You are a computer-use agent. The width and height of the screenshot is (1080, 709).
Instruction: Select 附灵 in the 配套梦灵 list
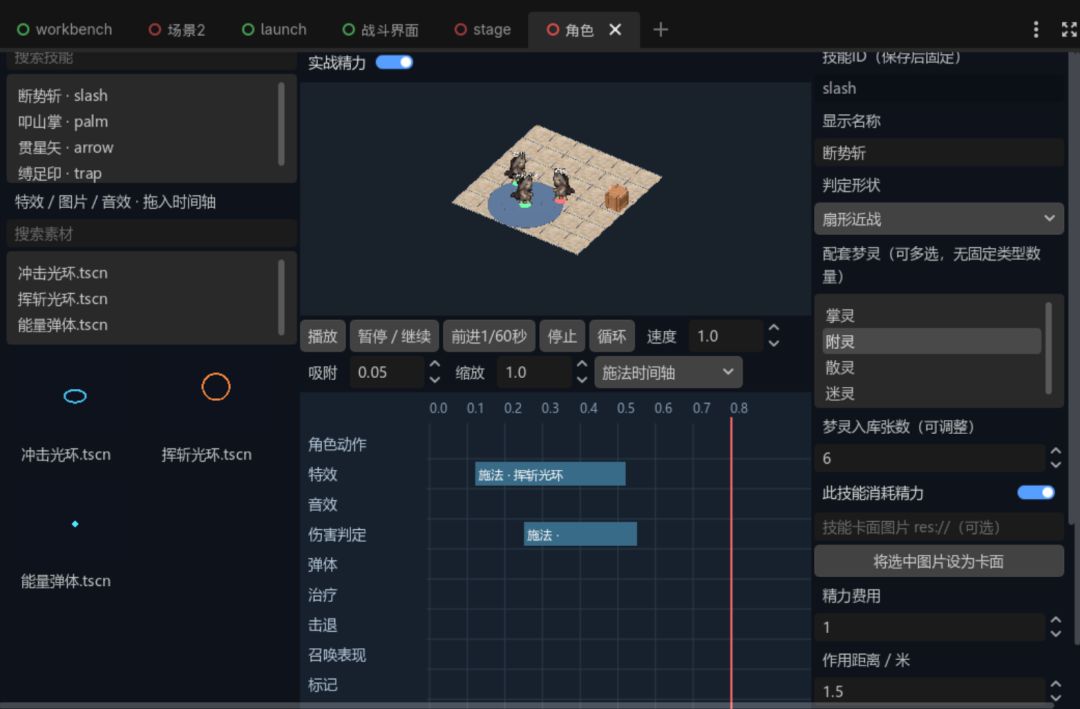pos(931,342)
